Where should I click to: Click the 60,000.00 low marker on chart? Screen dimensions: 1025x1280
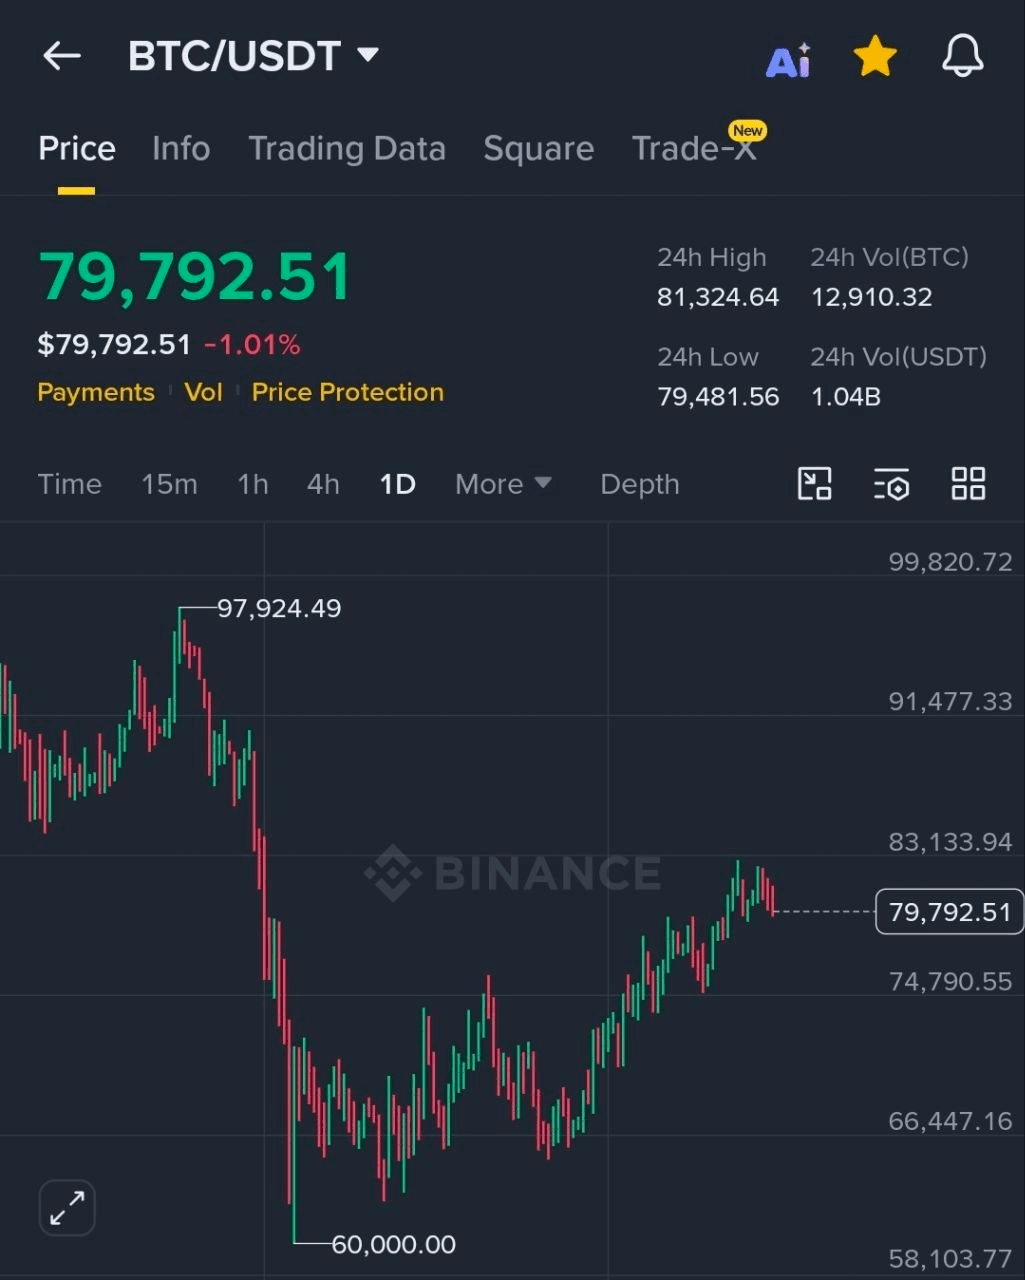tap(393, 1244)
